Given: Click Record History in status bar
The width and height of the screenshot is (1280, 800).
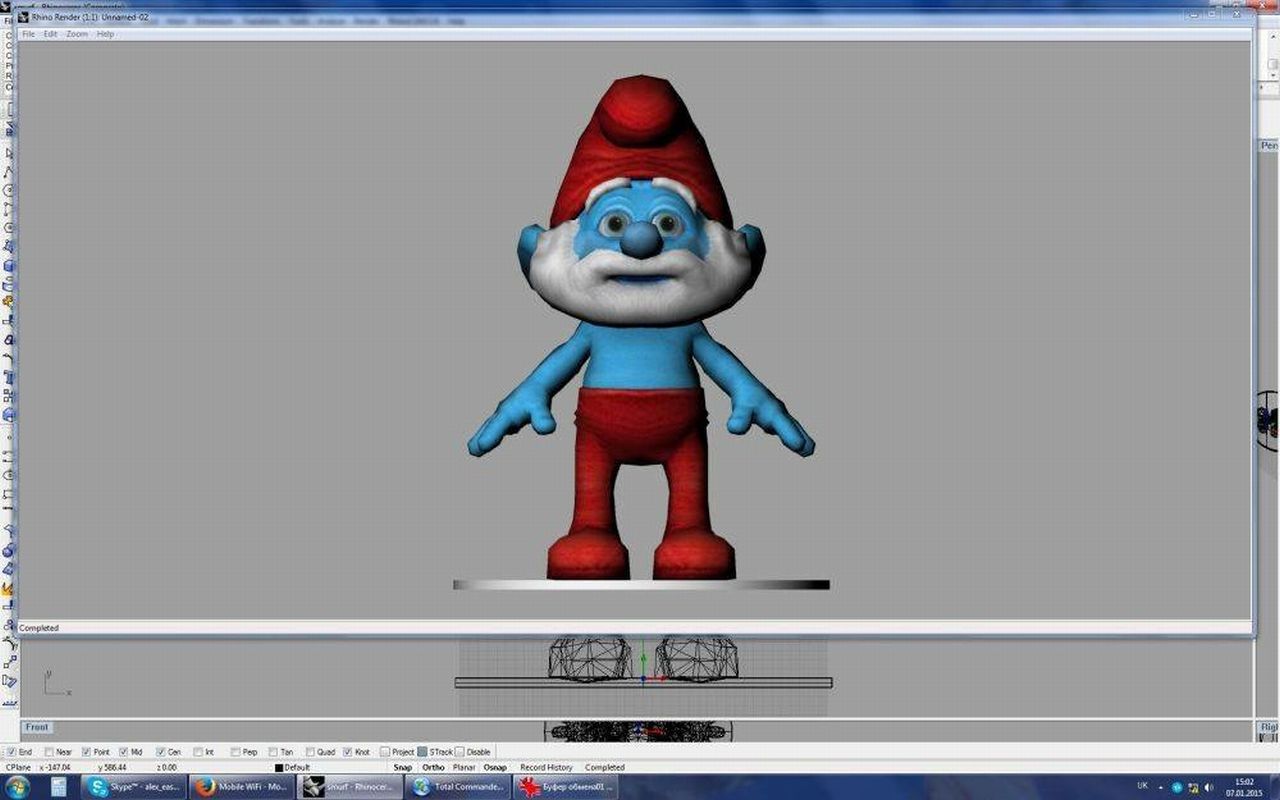Looking at the screenshot, I should [x=546, y=768].
